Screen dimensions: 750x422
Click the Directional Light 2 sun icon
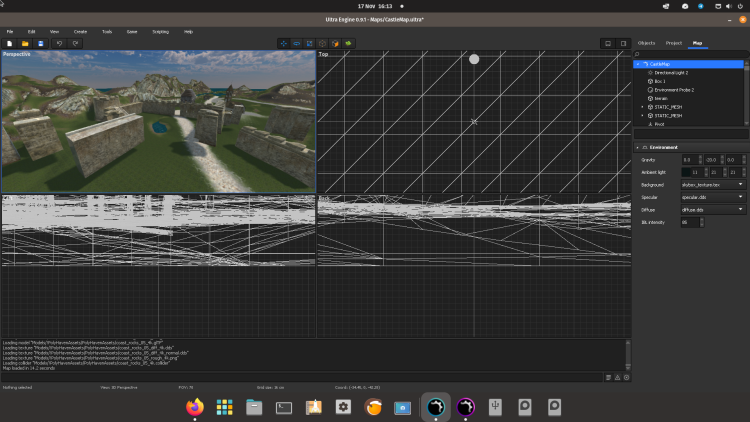[x=650, y=73]
